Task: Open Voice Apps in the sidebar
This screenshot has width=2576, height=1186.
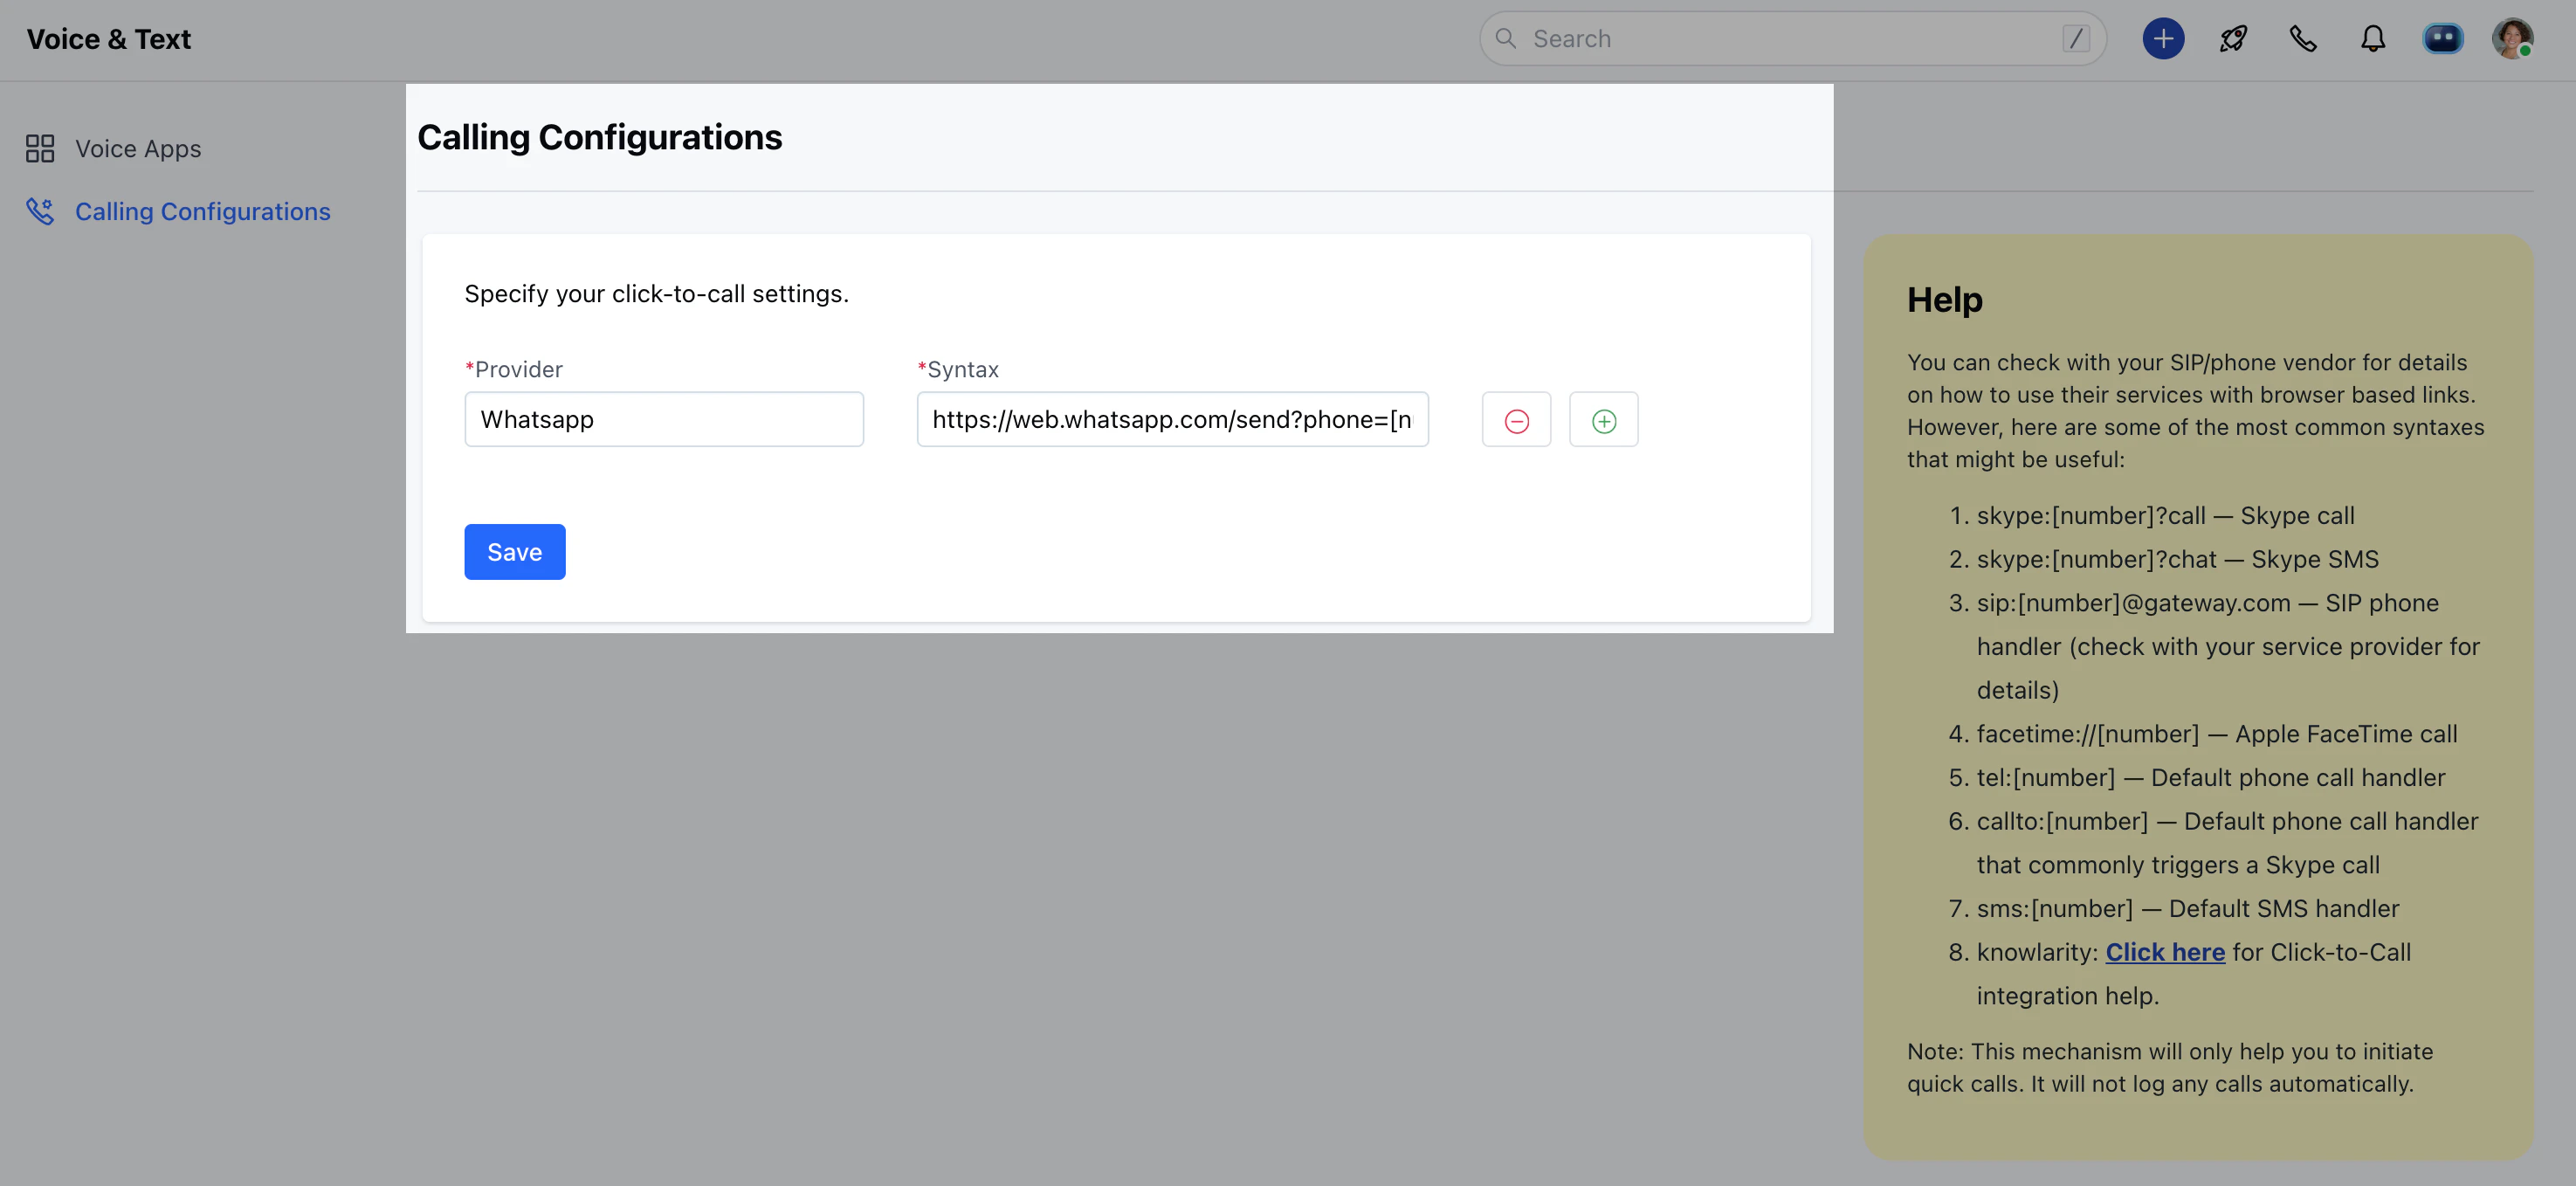Action: [138, 149]
